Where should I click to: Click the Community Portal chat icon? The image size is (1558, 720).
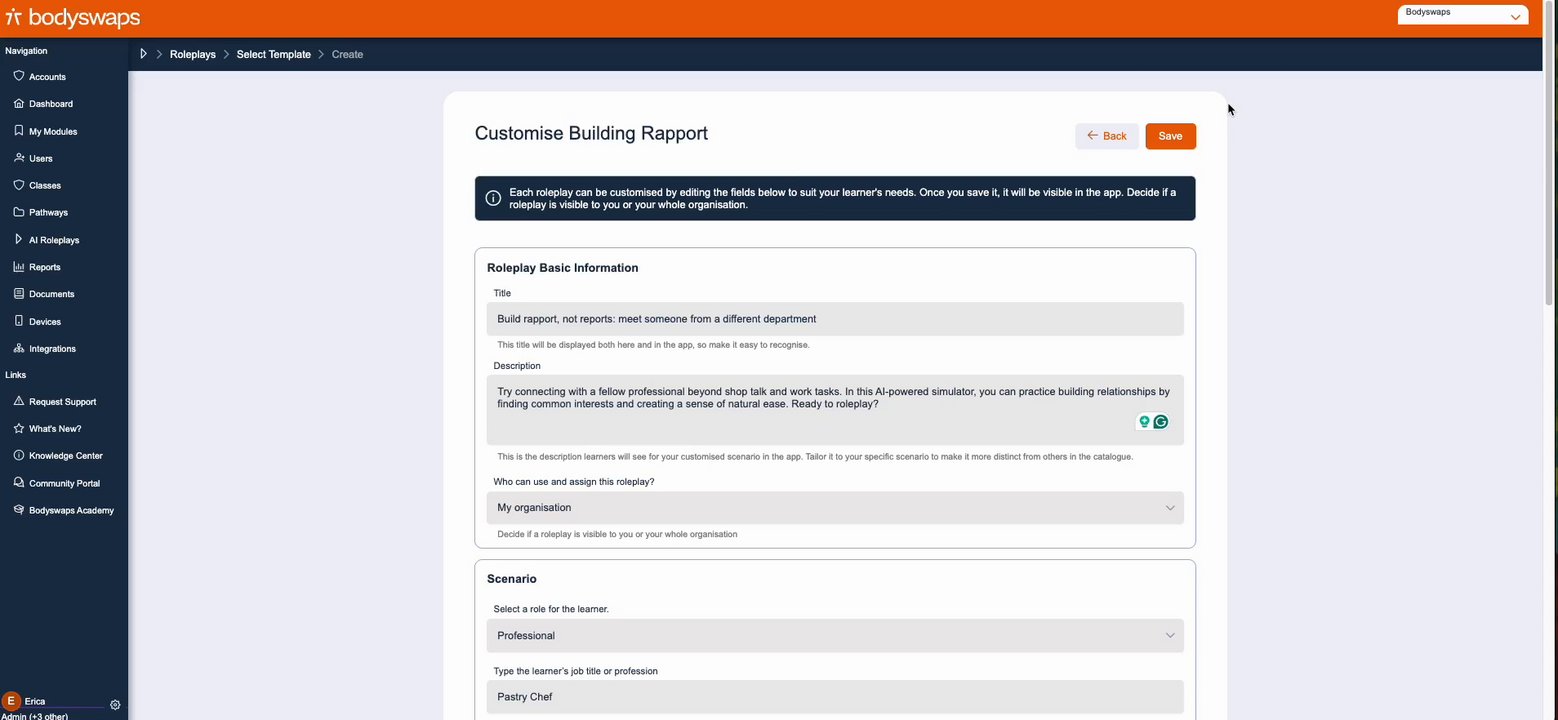click(19, 483)
